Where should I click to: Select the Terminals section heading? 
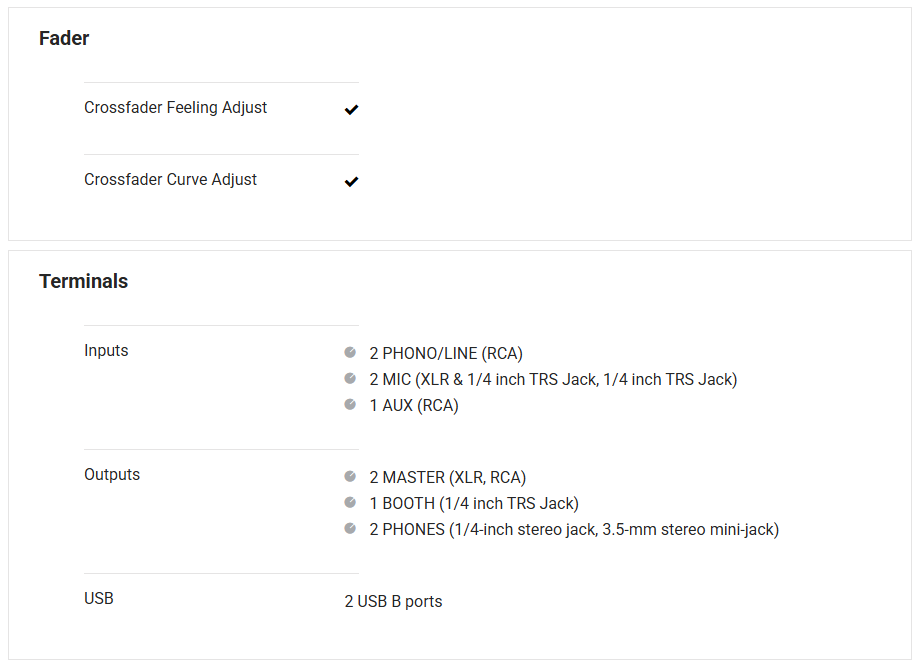click(x=84, y=281)
